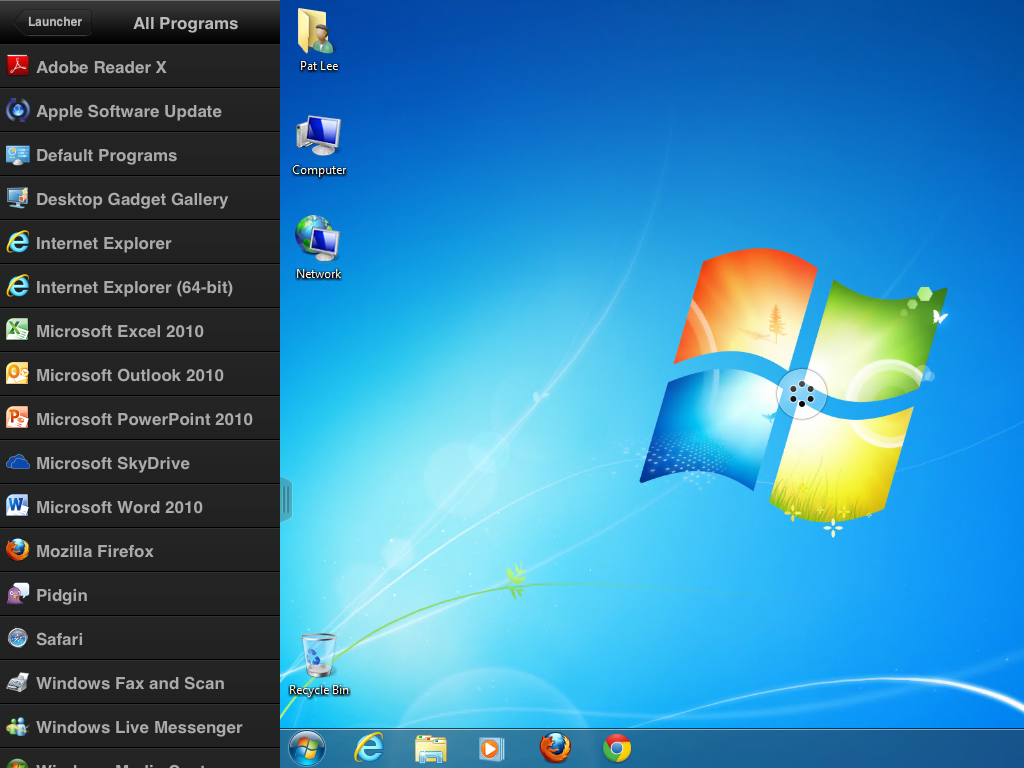Open Pidgin messenger
The height and width of the screenshot is (768, 1024).
62,595
